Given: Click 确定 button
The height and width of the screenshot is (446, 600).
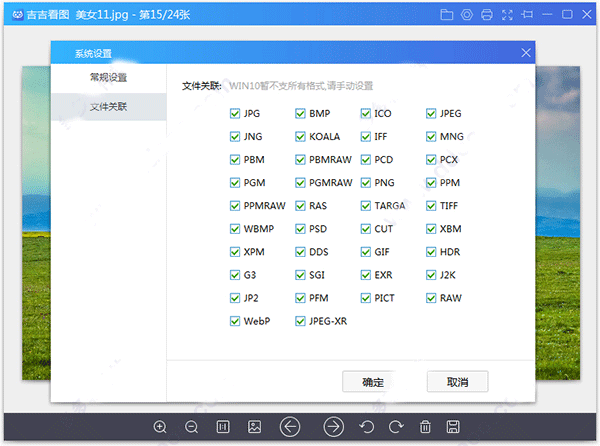Looking at the screenshot, I should pyautogui.click(x=373, y=382).
